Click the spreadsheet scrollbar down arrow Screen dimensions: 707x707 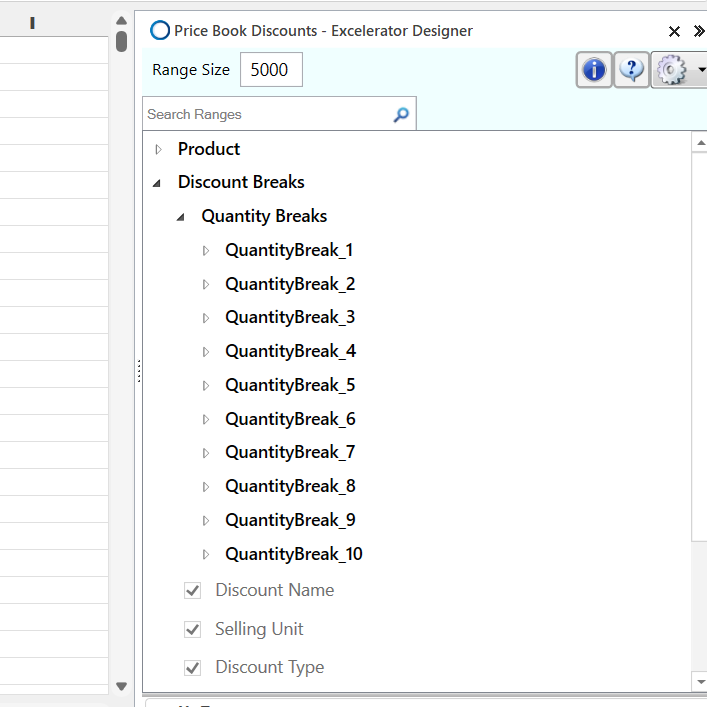click(122, 686)
